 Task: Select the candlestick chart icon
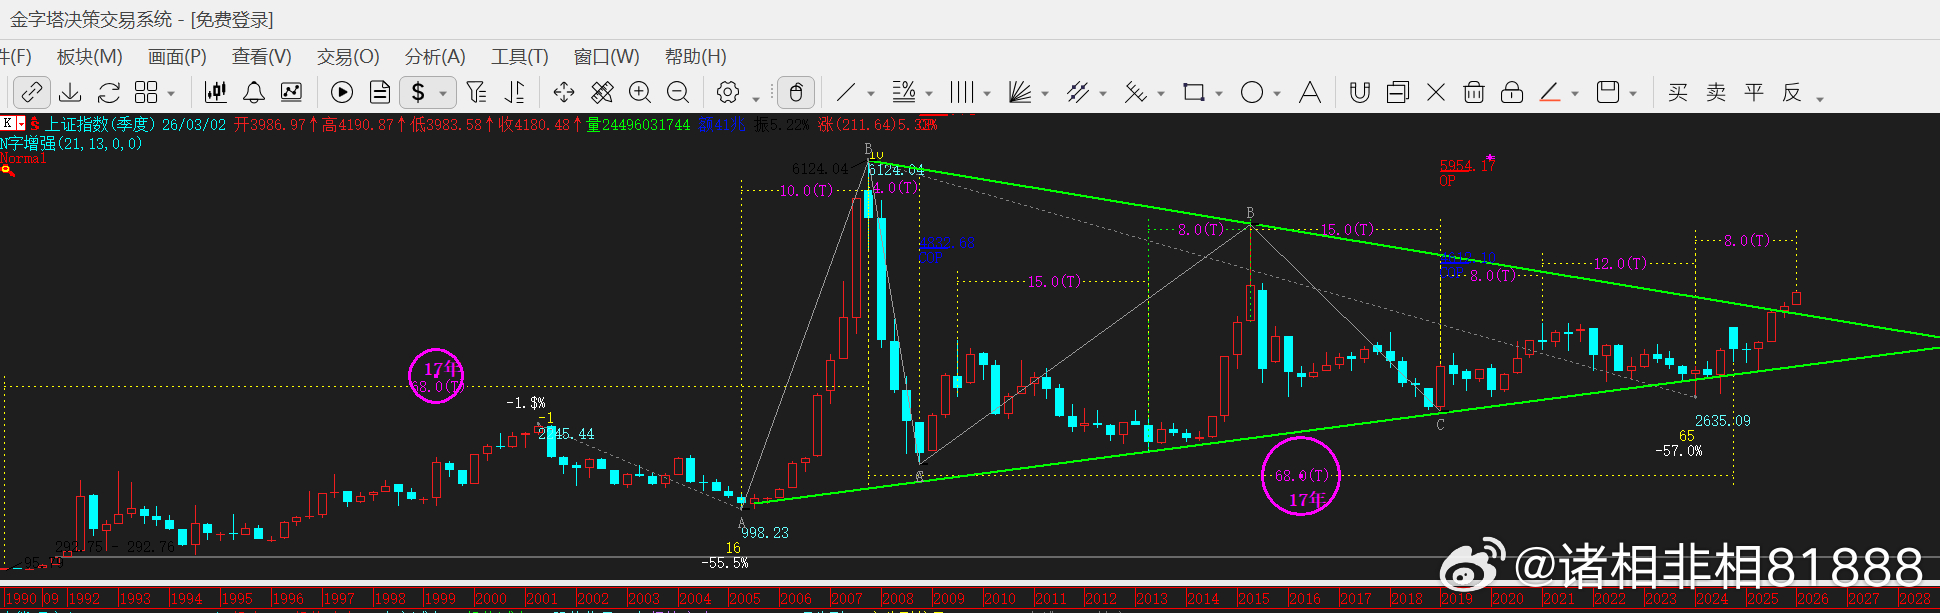click(215, 92)
